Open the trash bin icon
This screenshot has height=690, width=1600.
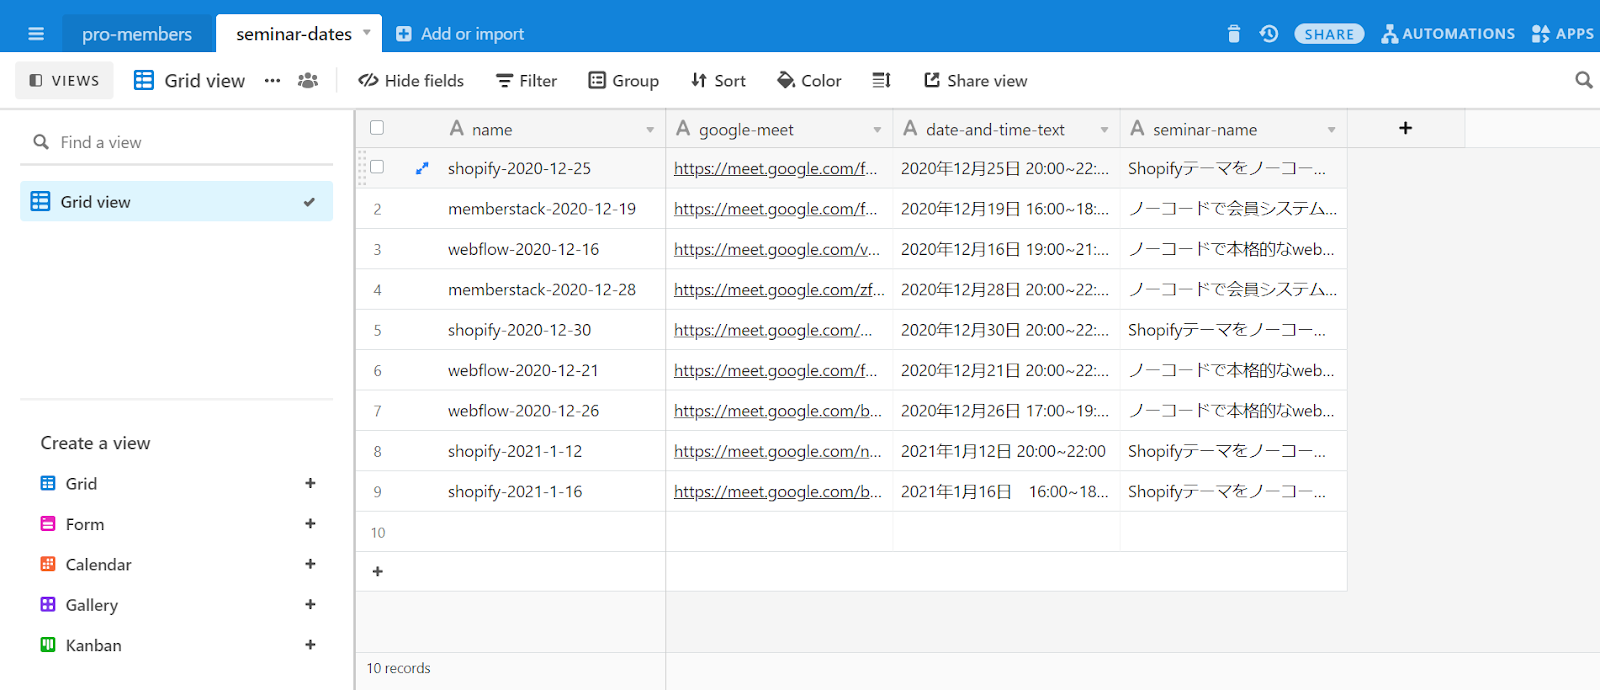click(x=1234, y=34)
